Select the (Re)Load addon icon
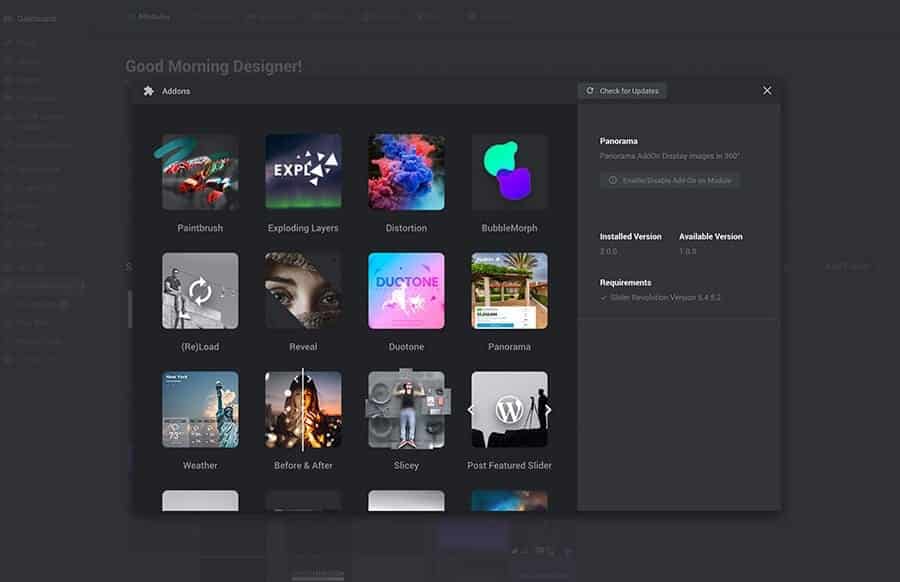900x582 pixels. [x=200, y=291]
